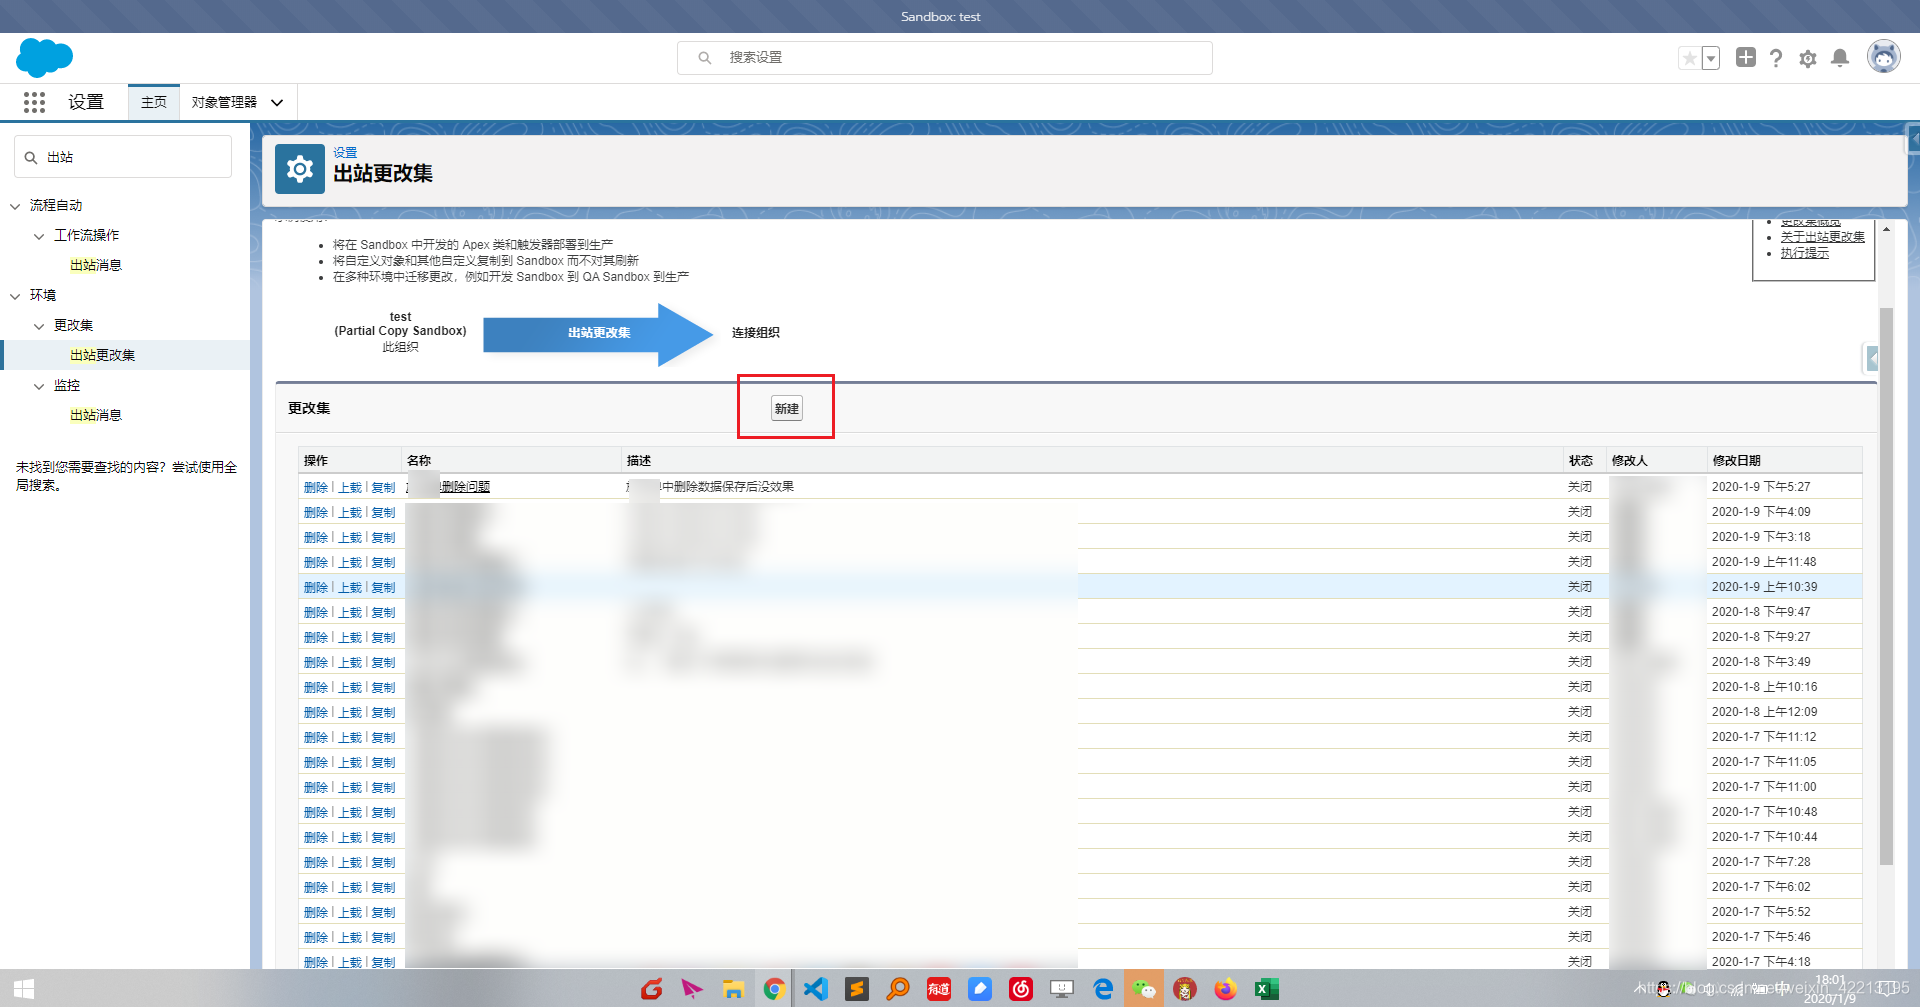This screenshot has width=1920, height=1007.
Task: Focus the 搜索设置 global search box
Action: click(x=945, y=58)
